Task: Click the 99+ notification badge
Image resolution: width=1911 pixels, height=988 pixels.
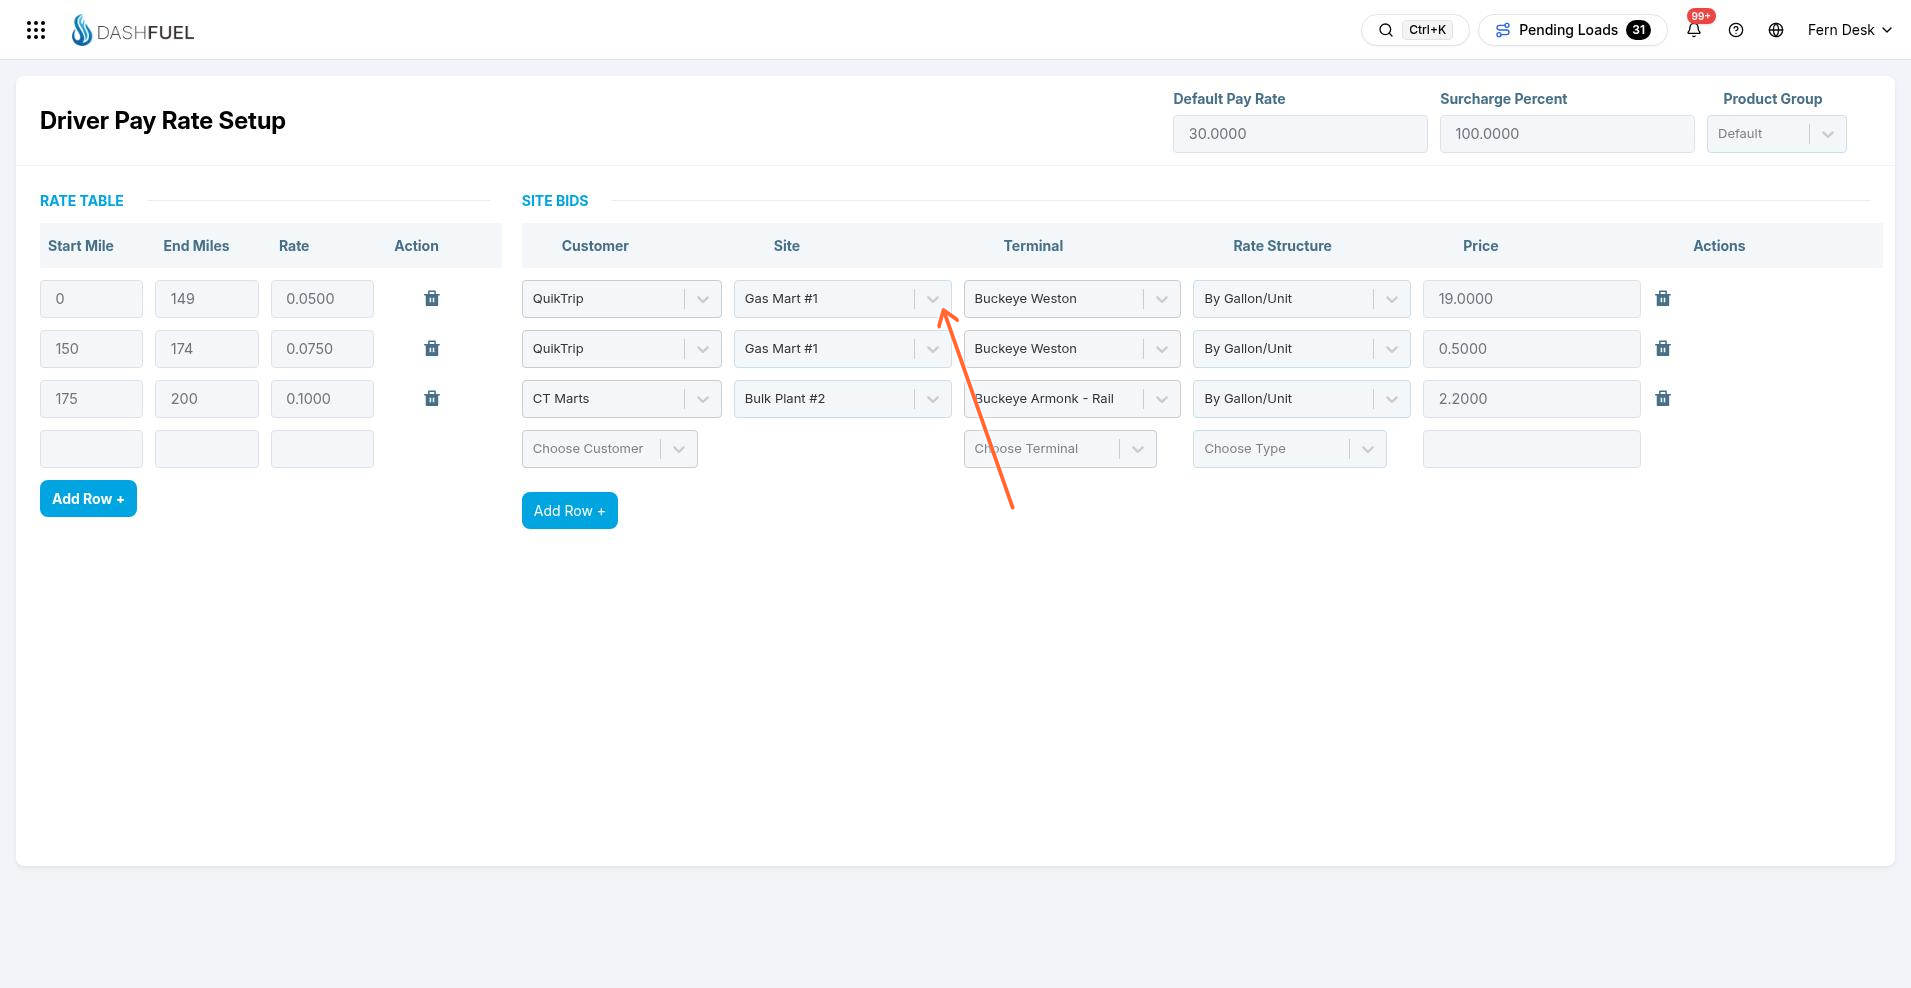Action: tap(1701, 16)
